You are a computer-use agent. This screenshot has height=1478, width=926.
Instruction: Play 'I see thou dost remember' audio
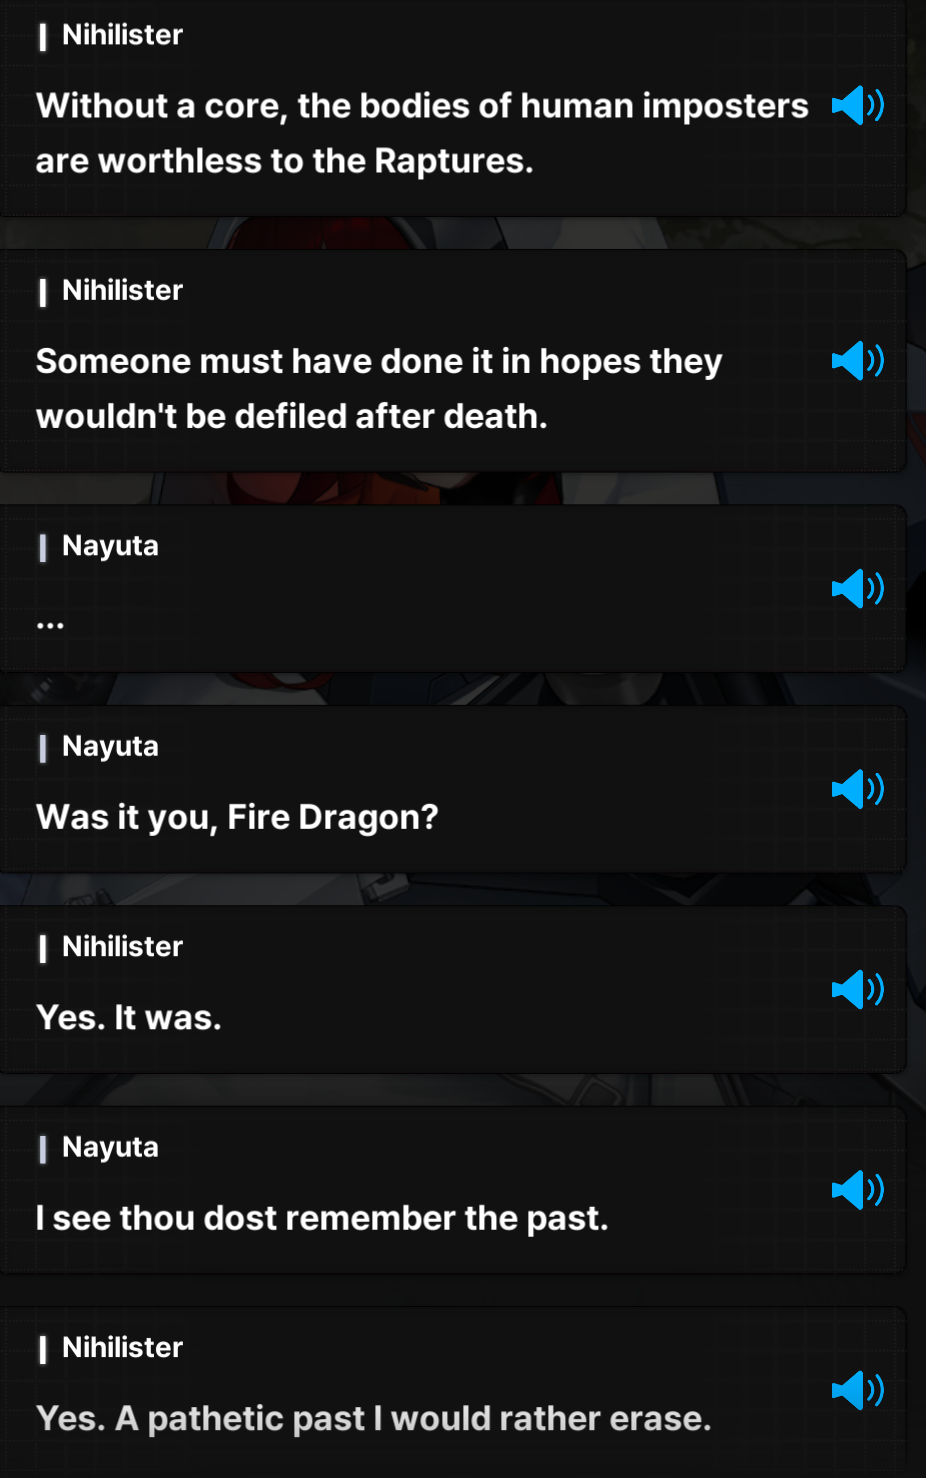(858, 1189)
